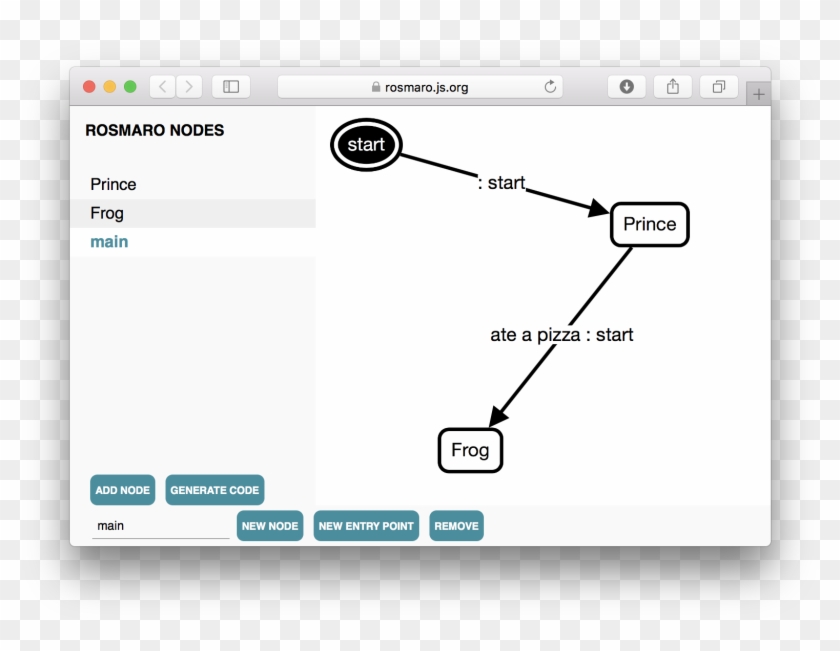
Task: Select the black start entry point node
Action: pyautogui.click(x=366, y=145)
